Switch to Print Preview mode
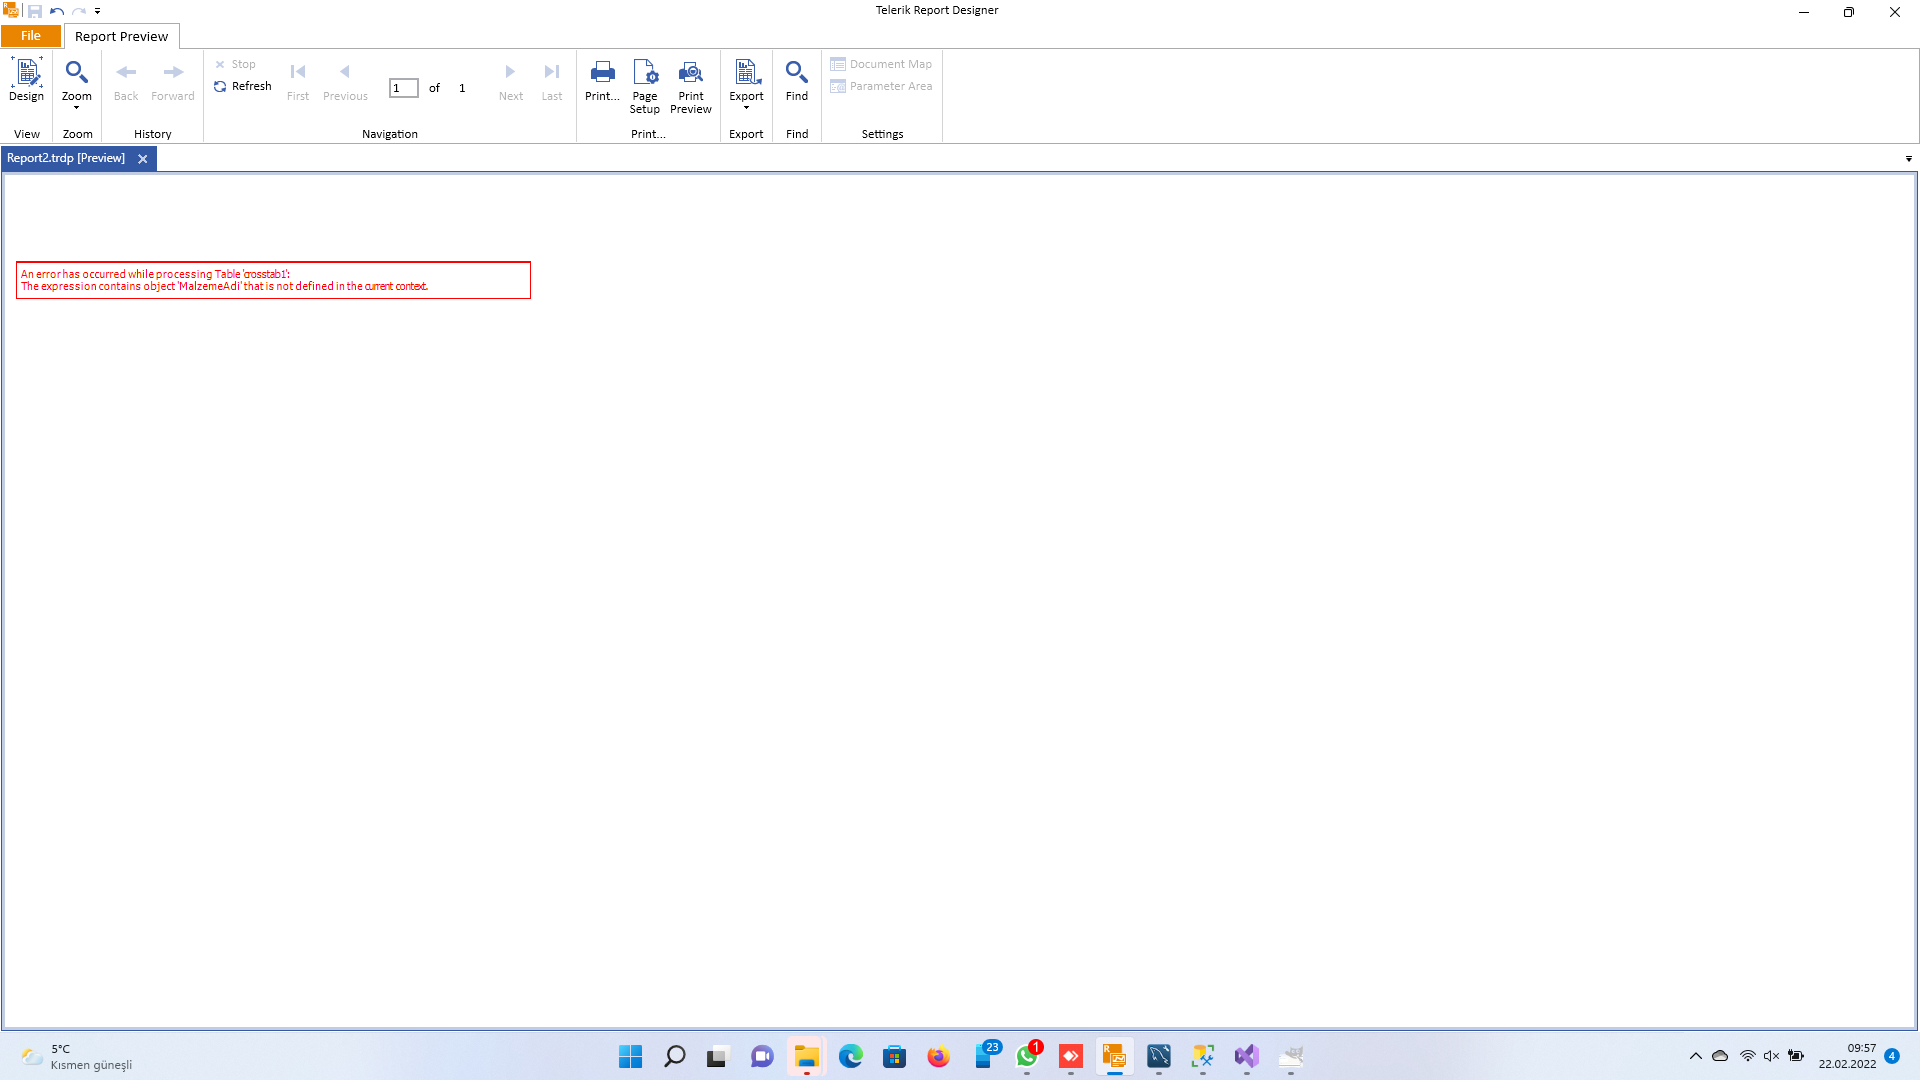Screen dimensions: 1920x1080 tap(691, 86)
